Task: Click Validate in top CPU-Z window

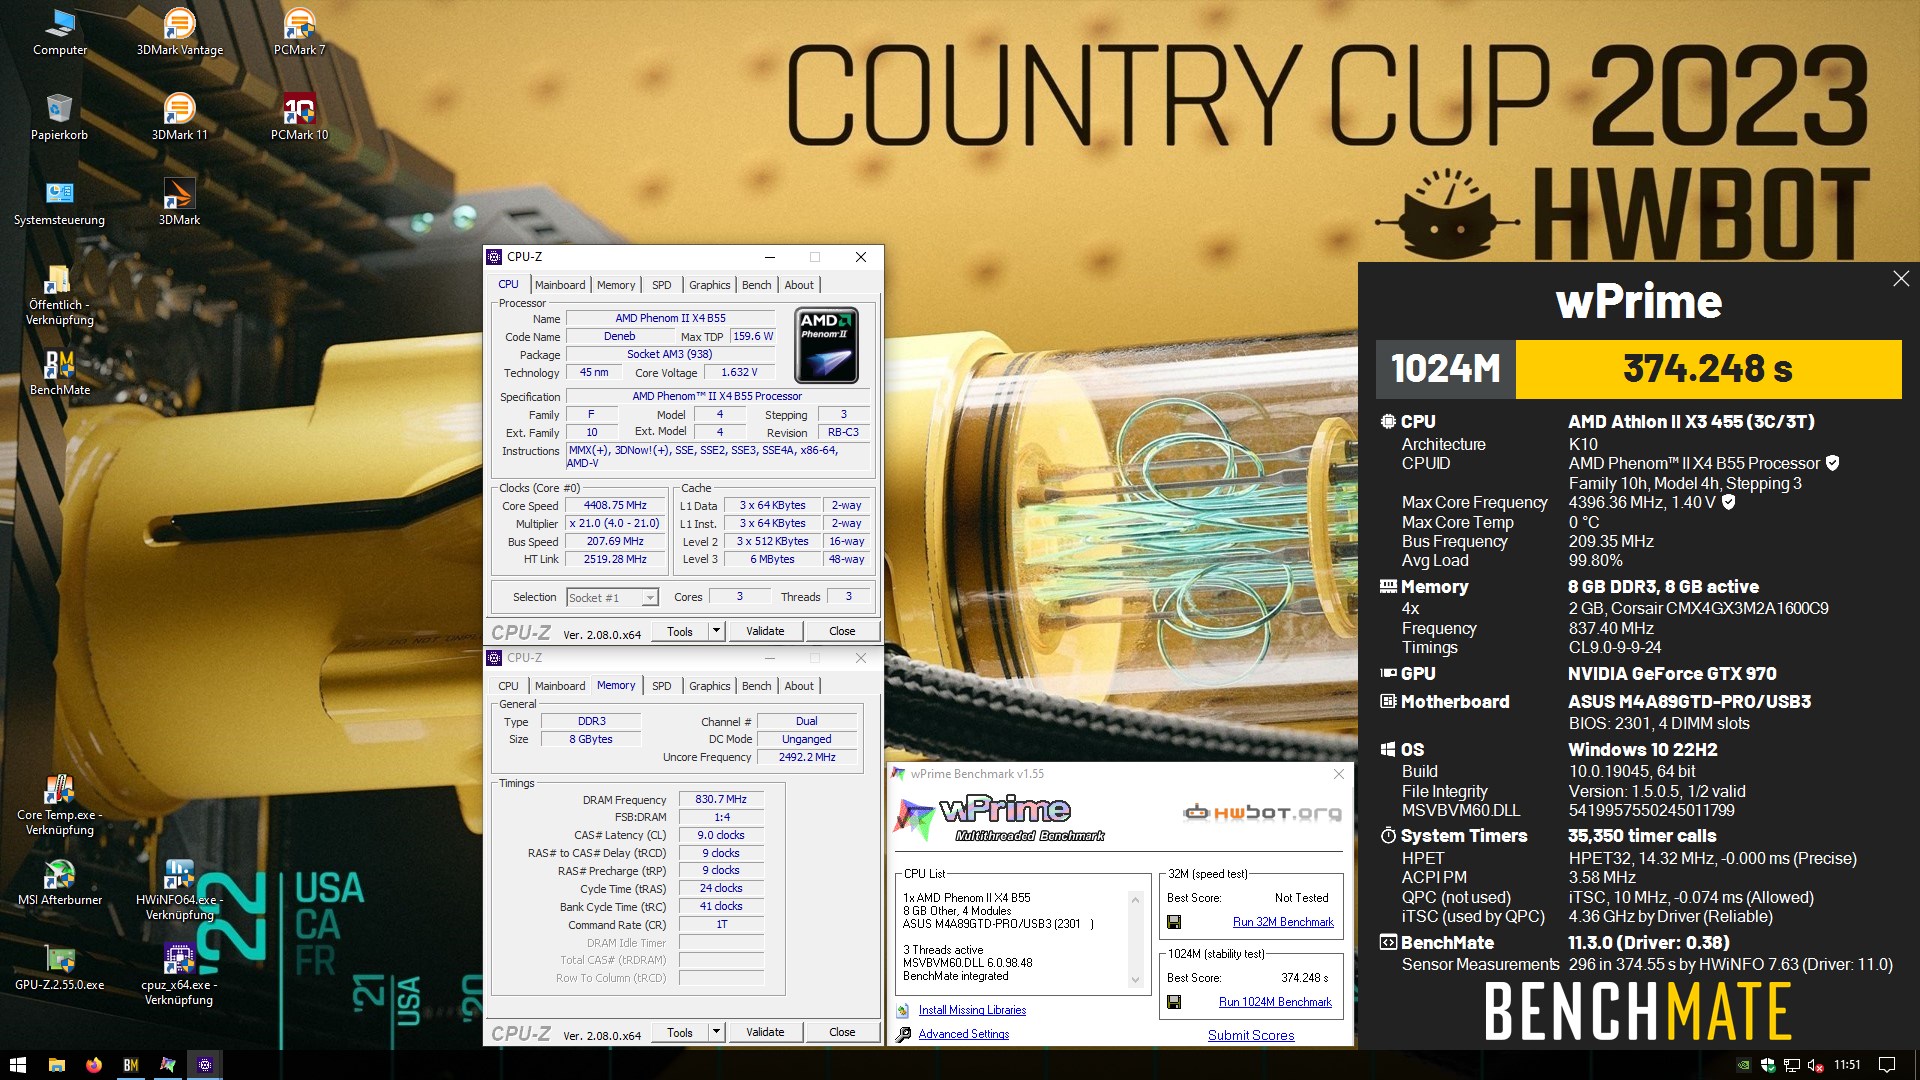Action: tap(765, 631)
